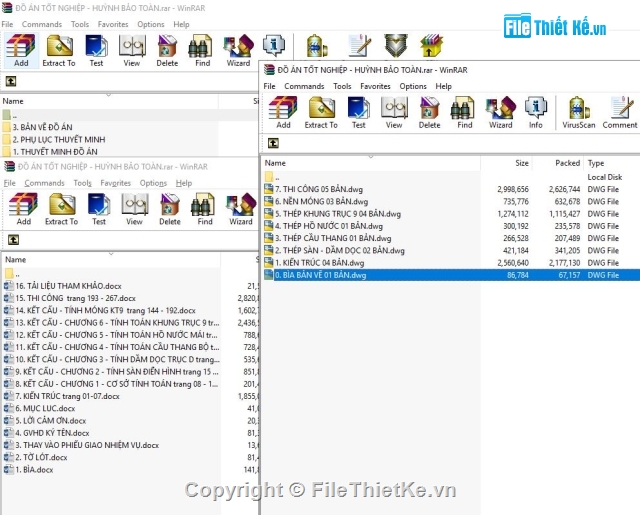The height and width of the screenshot is (515, 640).
Task: Open Info in the DWG files window
Action: [x=536, y=113]
